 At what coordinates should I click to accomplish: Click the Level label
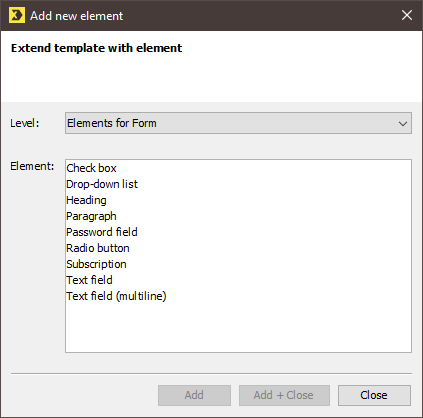(25, 123)
